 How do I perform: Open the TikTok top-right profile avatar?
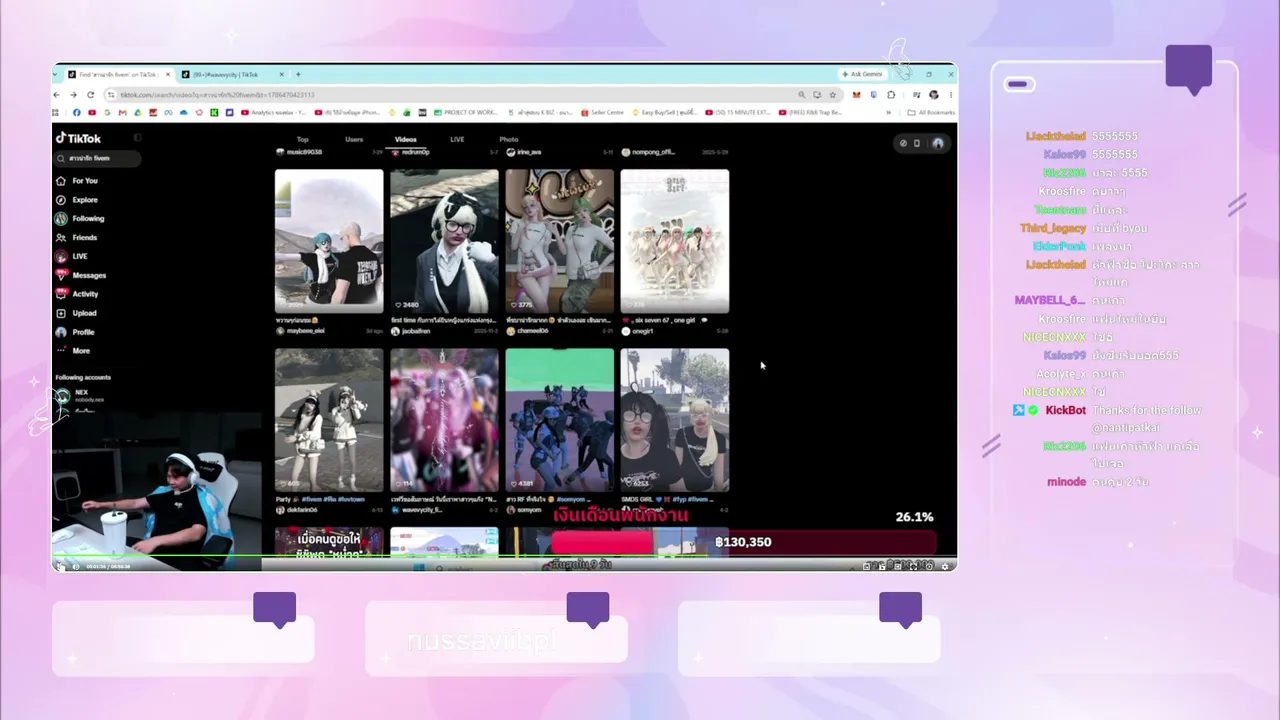tap(938, 143)
